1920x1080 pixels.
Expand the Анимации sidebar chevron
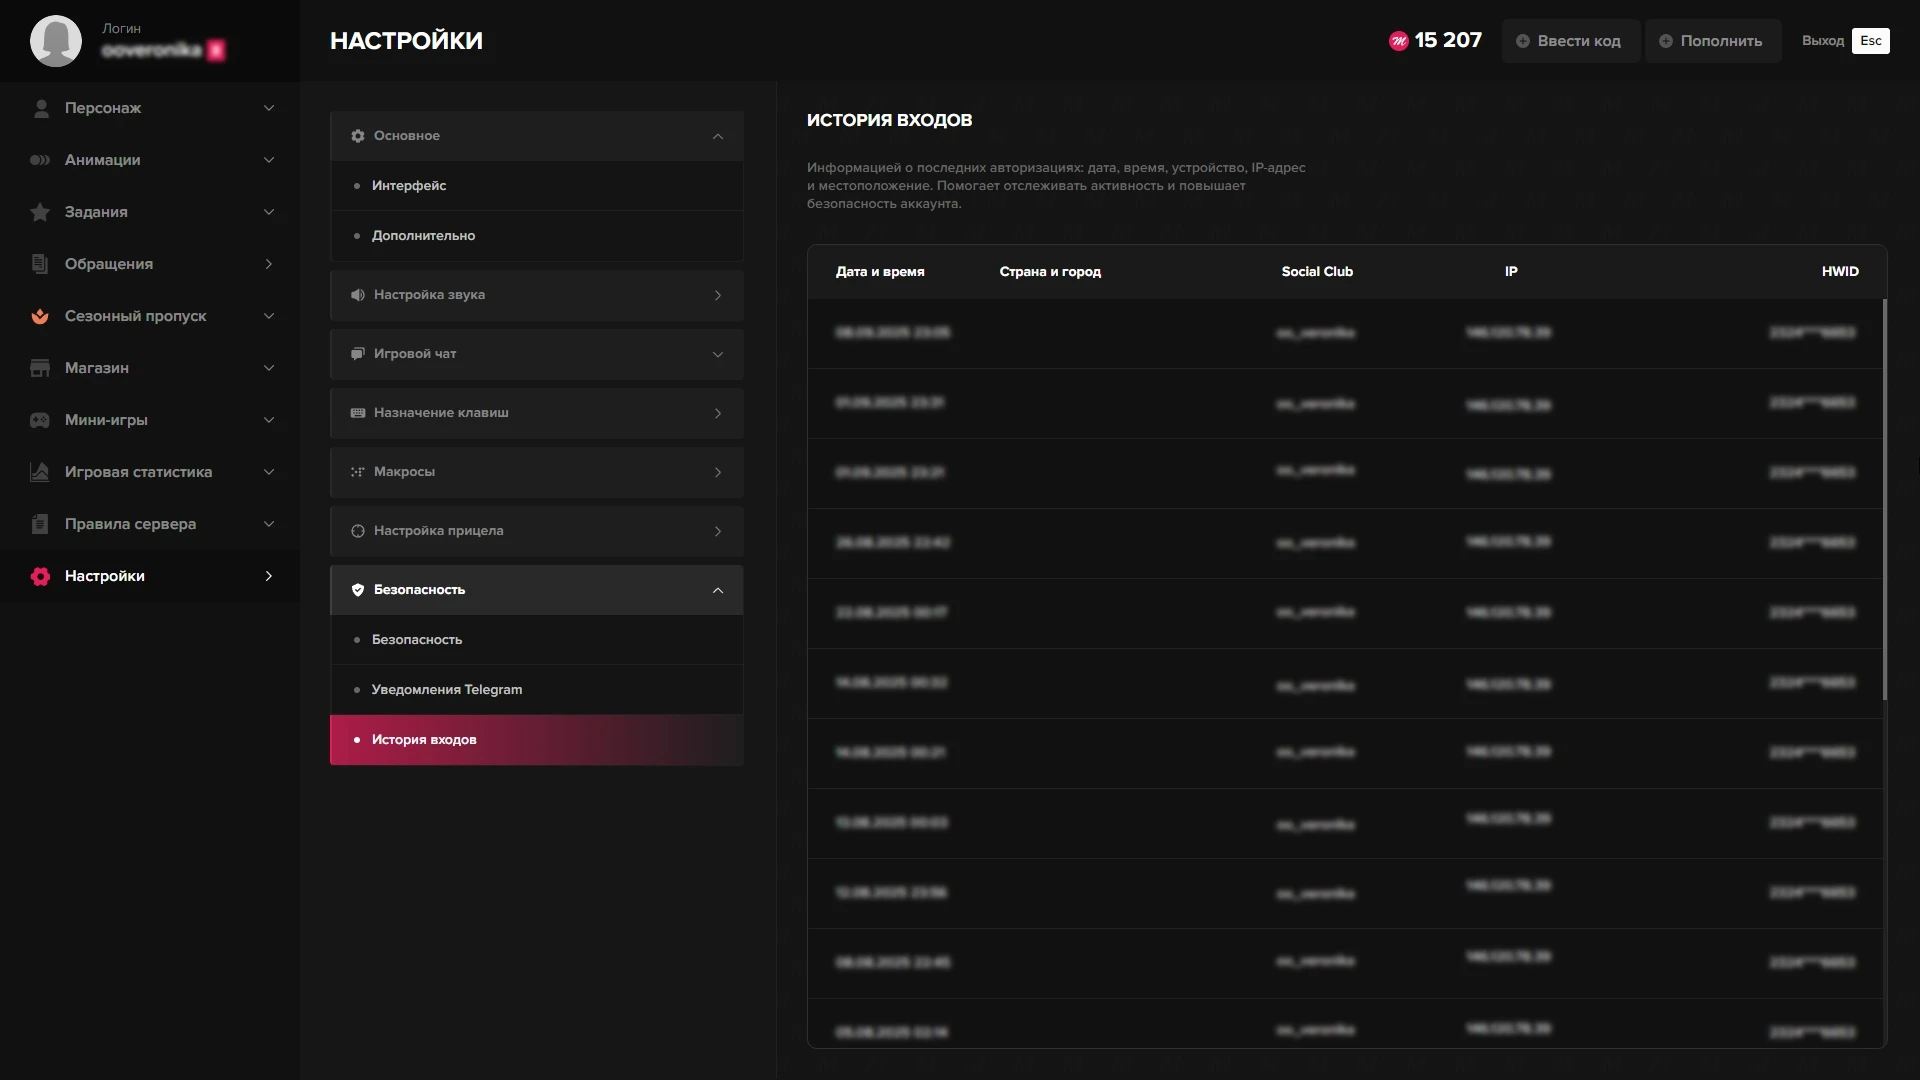pos(268,160)
